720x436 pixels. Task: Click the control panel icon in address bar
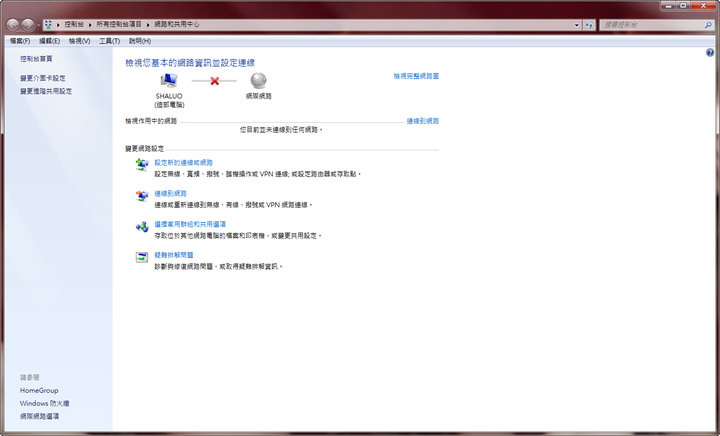coord(48,24)
